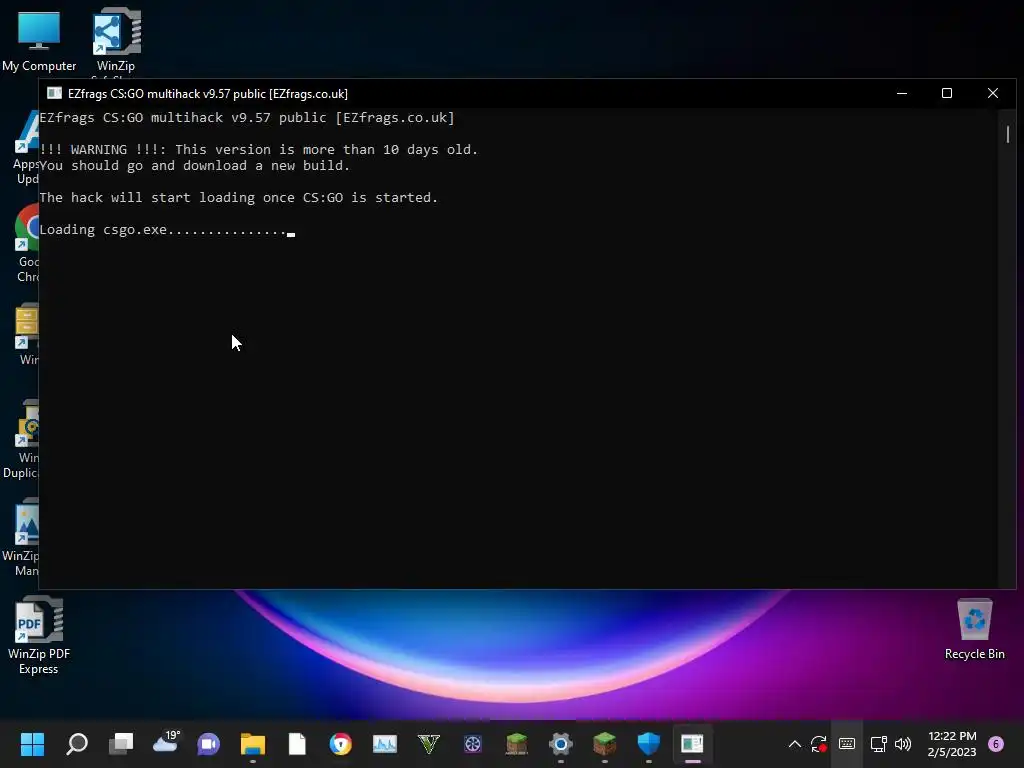
Task: Select the WinZip desktop shortcut
Action: click(x=116, y=40)
